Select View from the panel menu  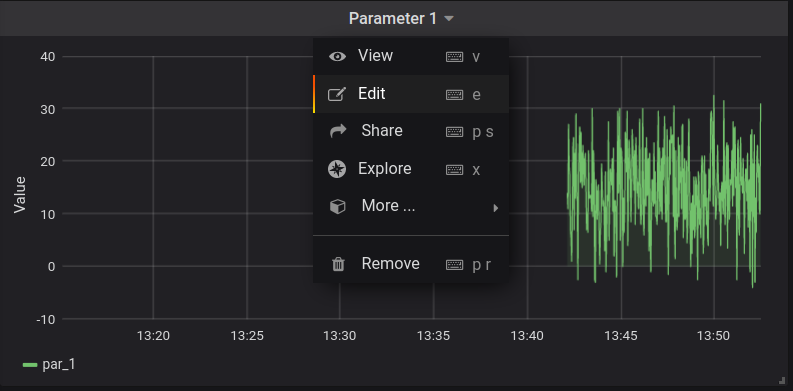point(411,56)
